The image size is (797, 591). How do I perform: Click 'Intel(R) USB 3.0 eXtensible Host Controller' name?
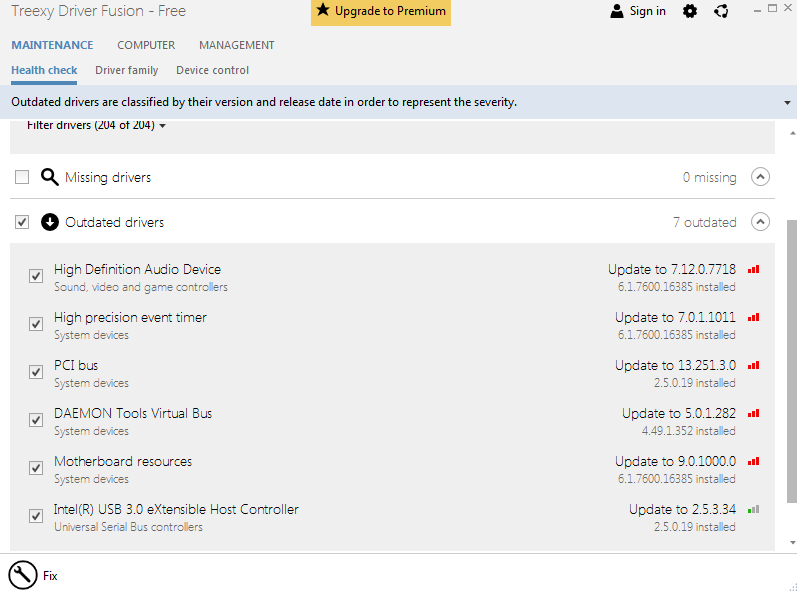coord(176,509)
